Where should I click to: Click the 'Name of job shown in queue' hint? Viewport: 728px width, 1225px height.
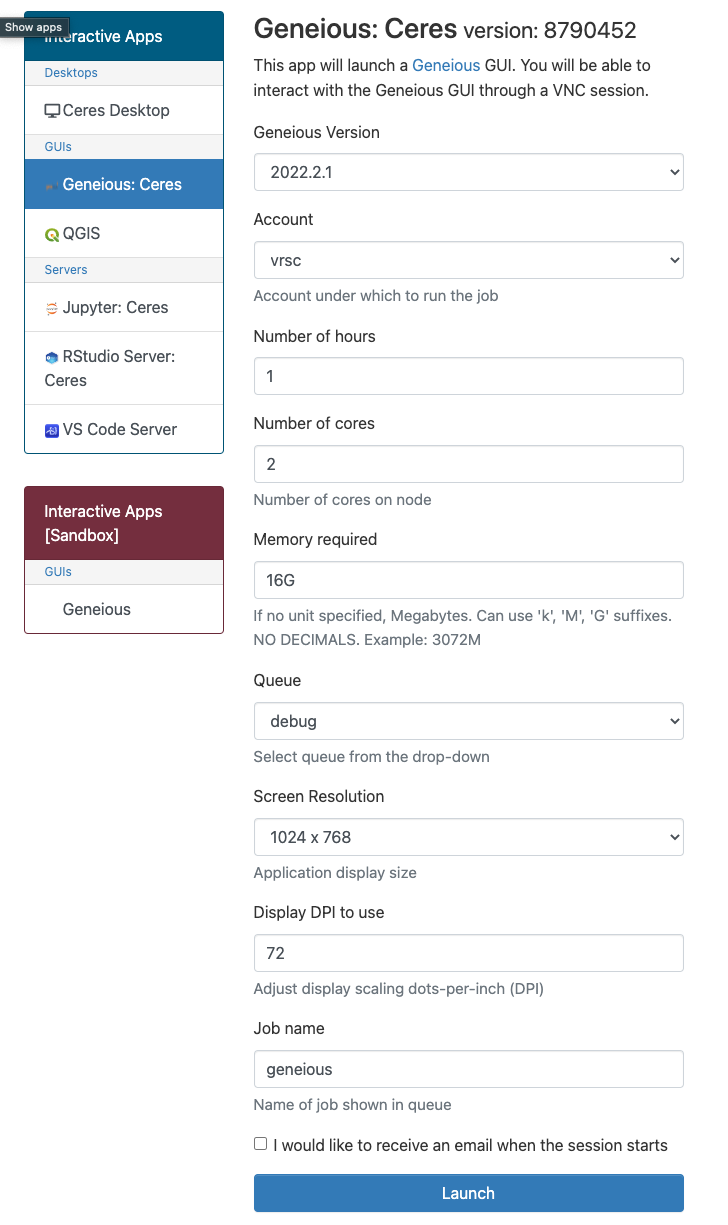point(353,1105)
